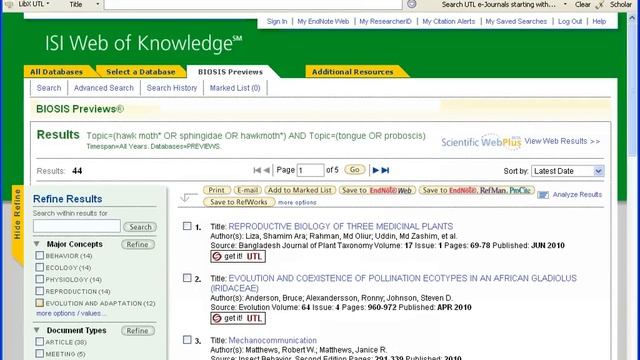The height and width of the screenshot is (360, 640).
Task: Go to next results page arrow
Action: coord(376,170)
